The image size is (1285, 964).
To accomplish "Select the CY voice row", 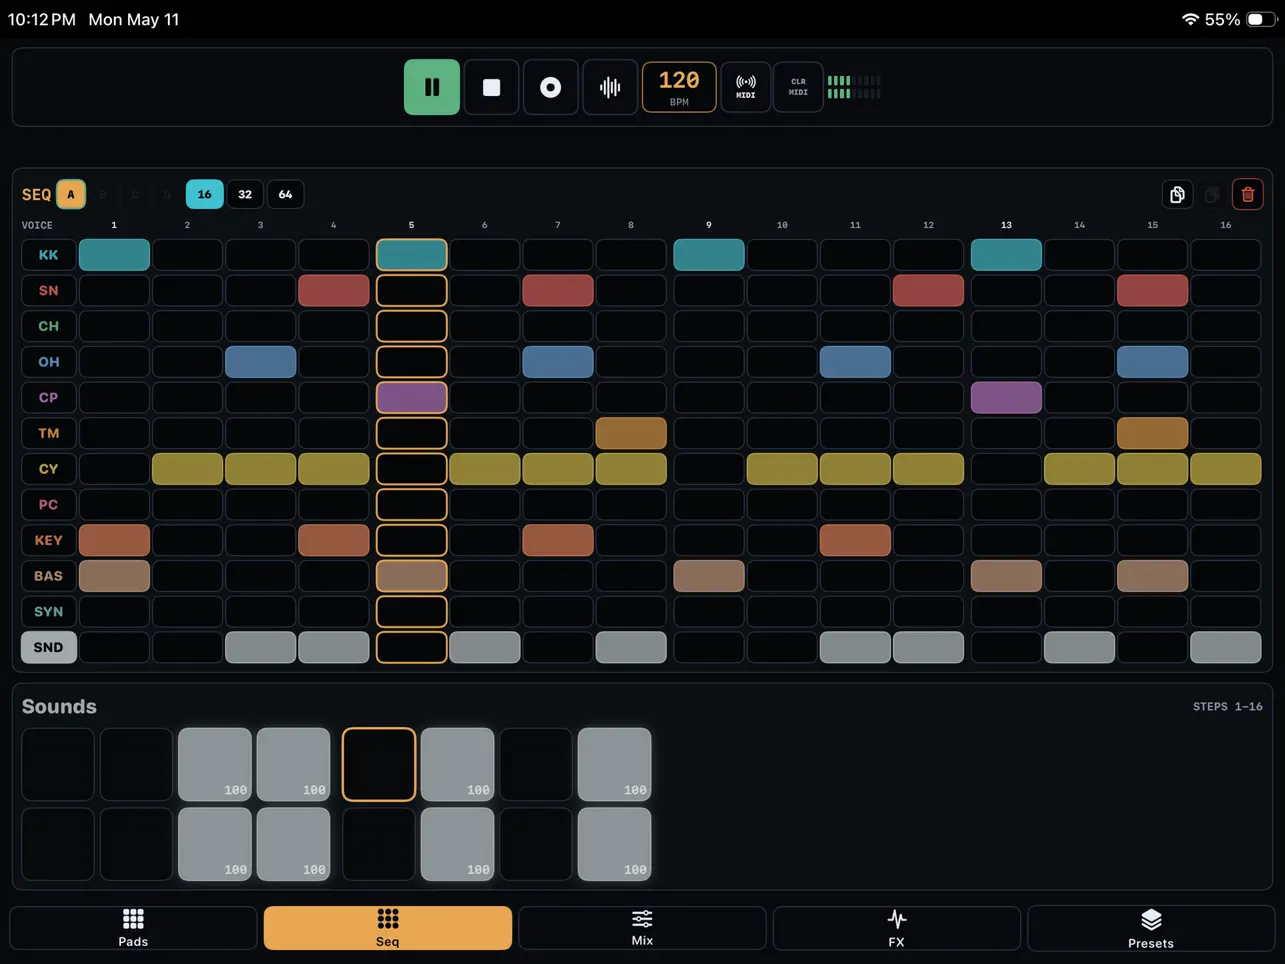I will pos(48,469).
